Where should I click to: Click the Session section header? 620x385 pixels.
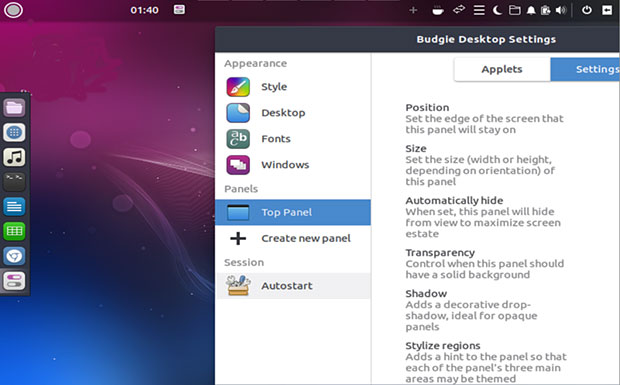click(x=244, y=262)
